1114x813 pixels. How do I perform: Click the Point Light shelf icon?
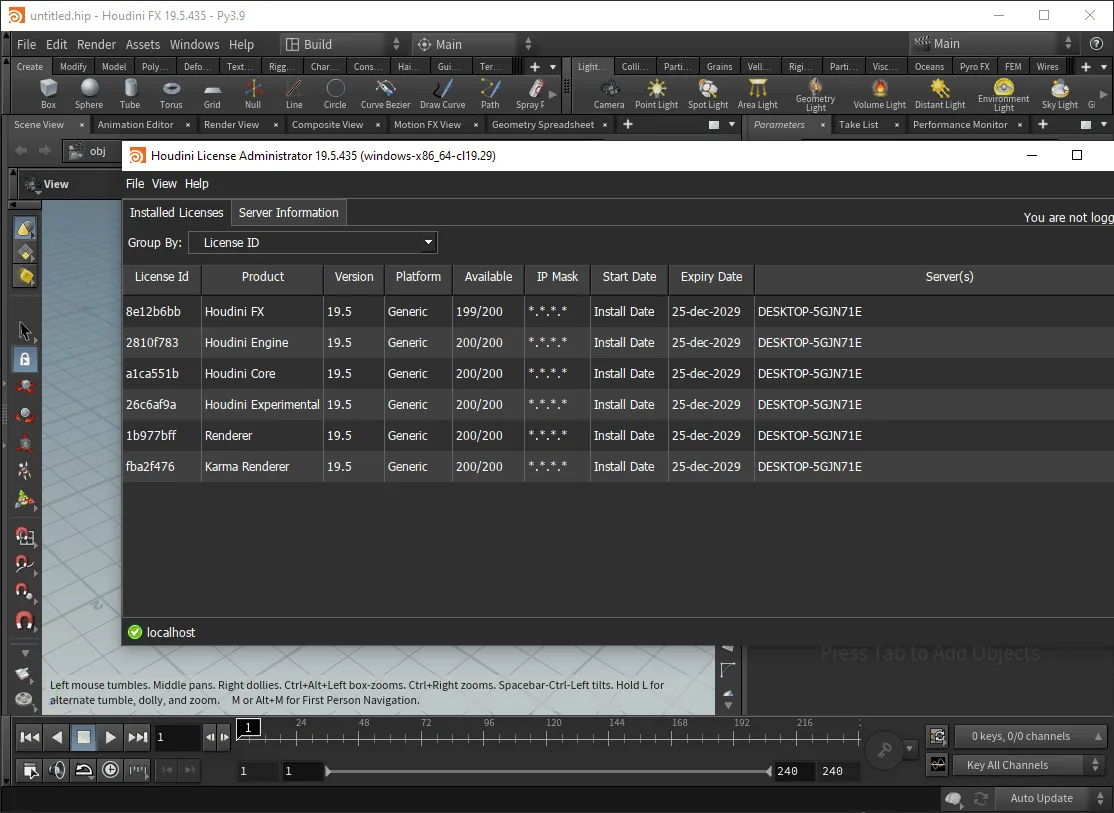tap(656, 94)
